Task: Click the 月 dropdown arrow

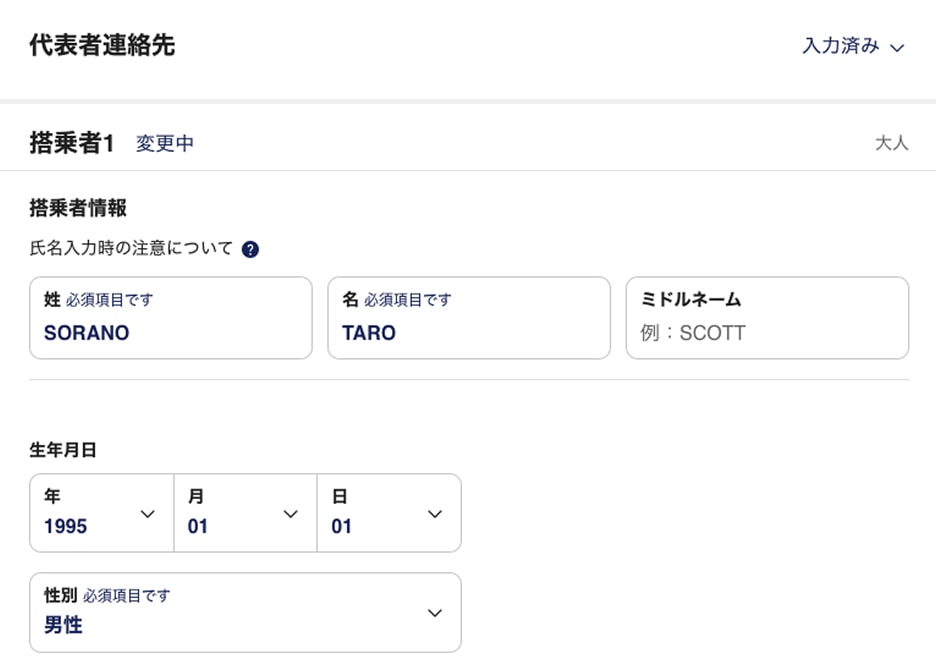Action: (x=291, y=514)
